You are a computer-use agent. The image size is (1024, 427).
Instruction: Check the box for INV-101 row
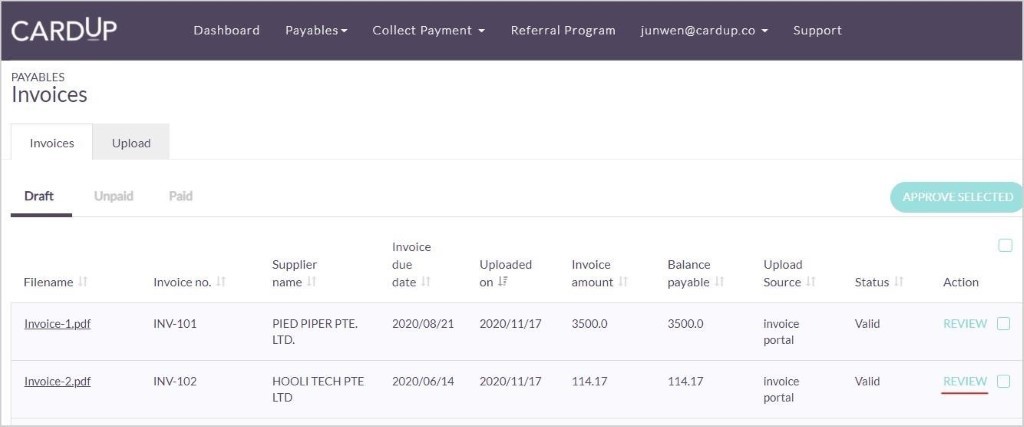[1003, 324]
